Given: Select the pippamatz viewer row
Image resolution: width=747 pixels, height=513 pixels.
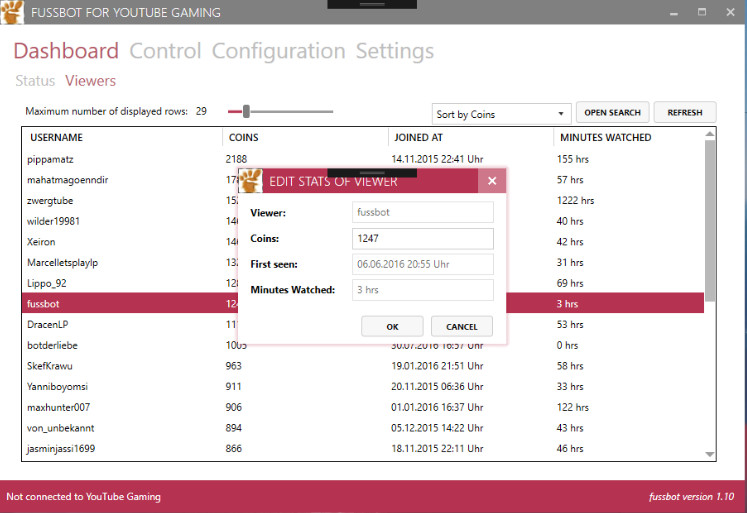Looking at the screenshot, I should (363, 159).
